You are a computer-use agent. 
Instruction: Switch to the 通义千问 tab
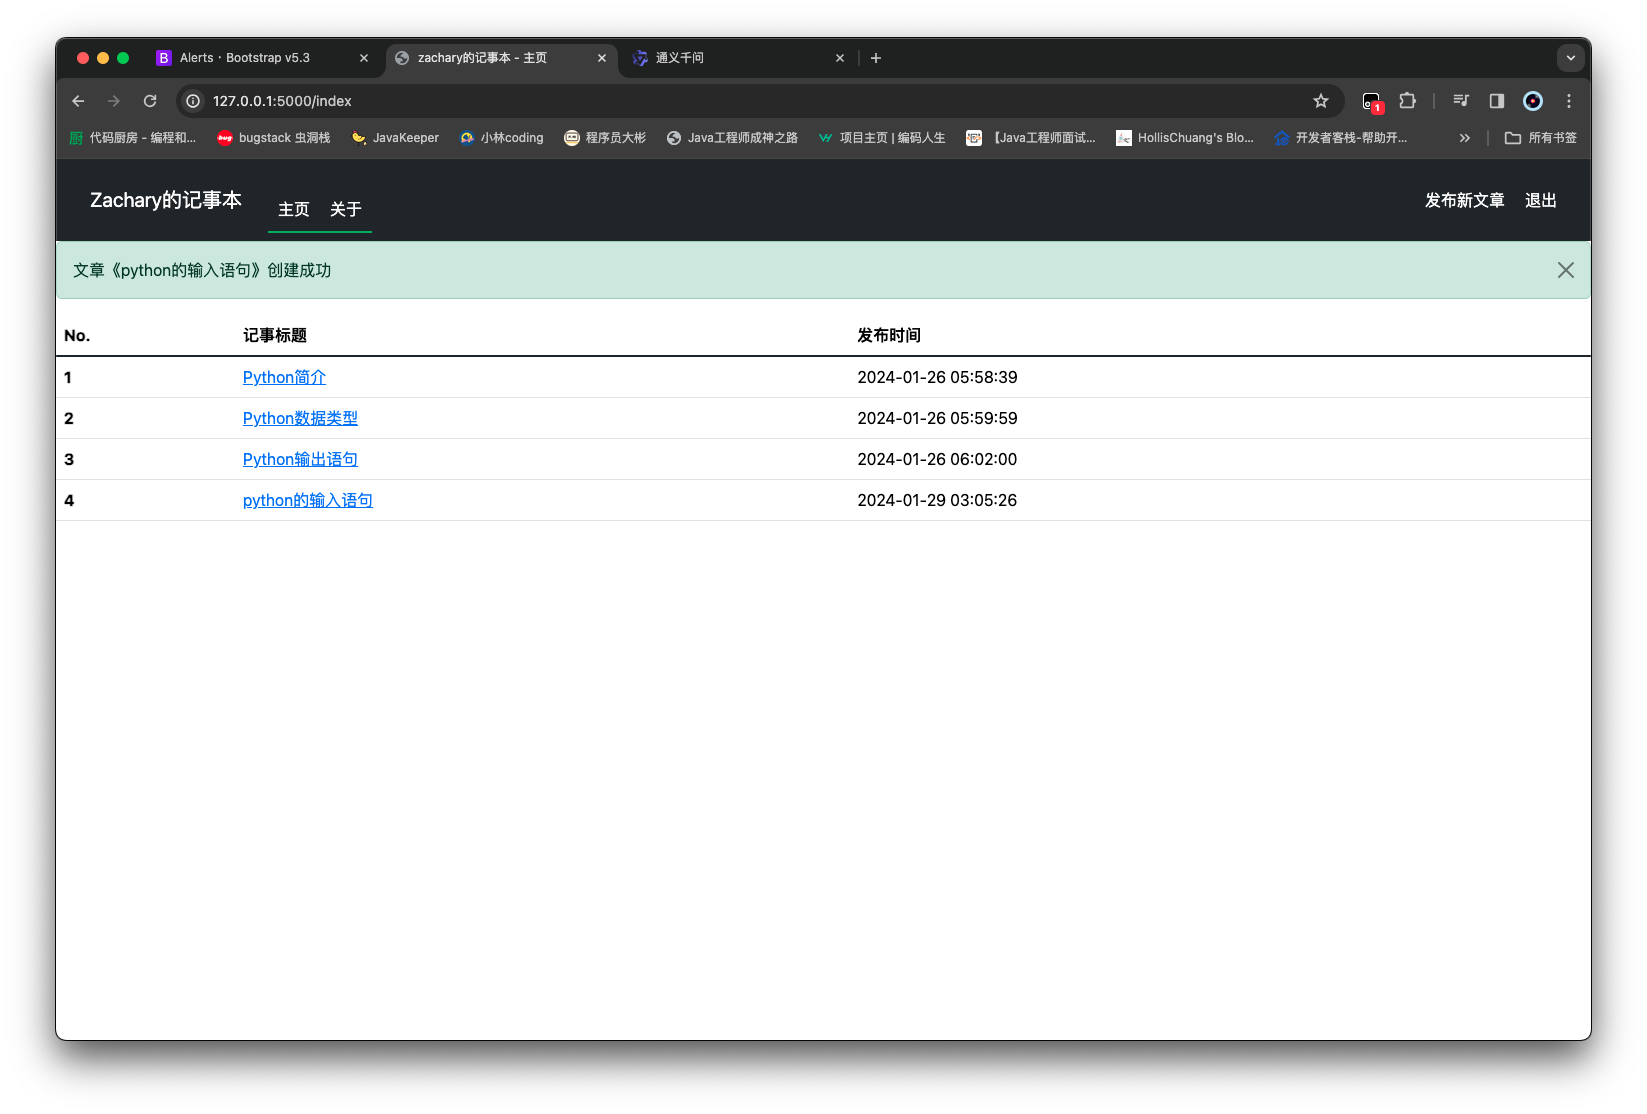tap(738, 58)
